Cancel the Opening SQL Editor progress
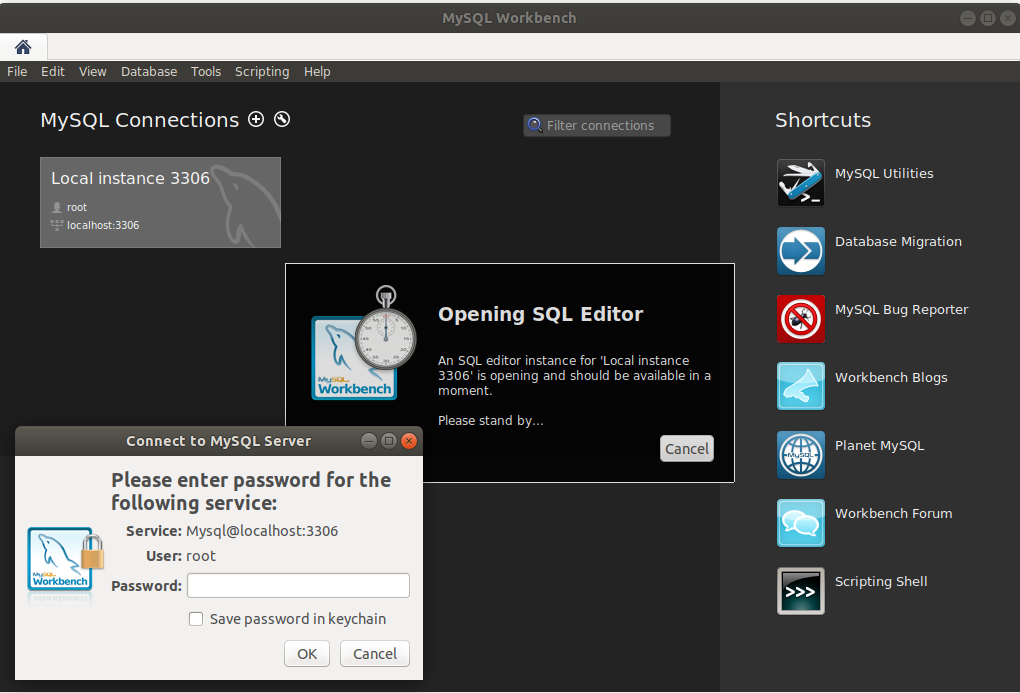 [x=687, y=448]
